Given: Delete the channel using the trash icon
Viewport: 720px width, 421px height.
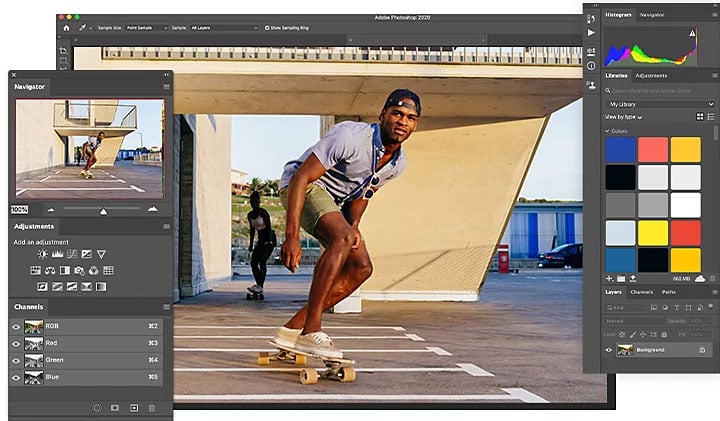Looking at the screenshot, I should (151, 408).
